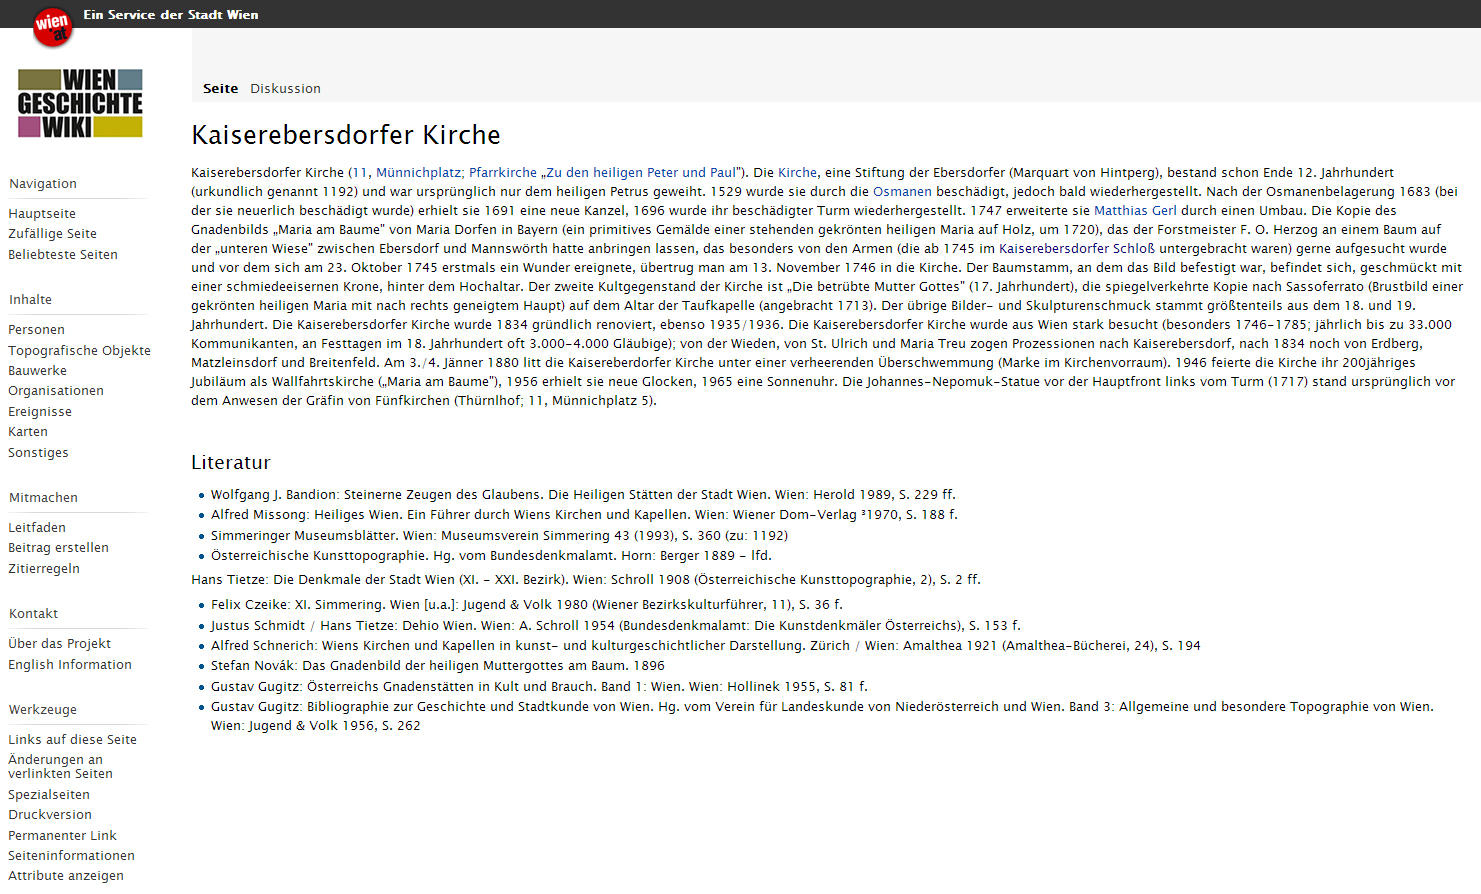The width and height of the screenshot is (1481, 894).
Task: Click Druckversion in Werkzeuge
Action: [50, 815]
